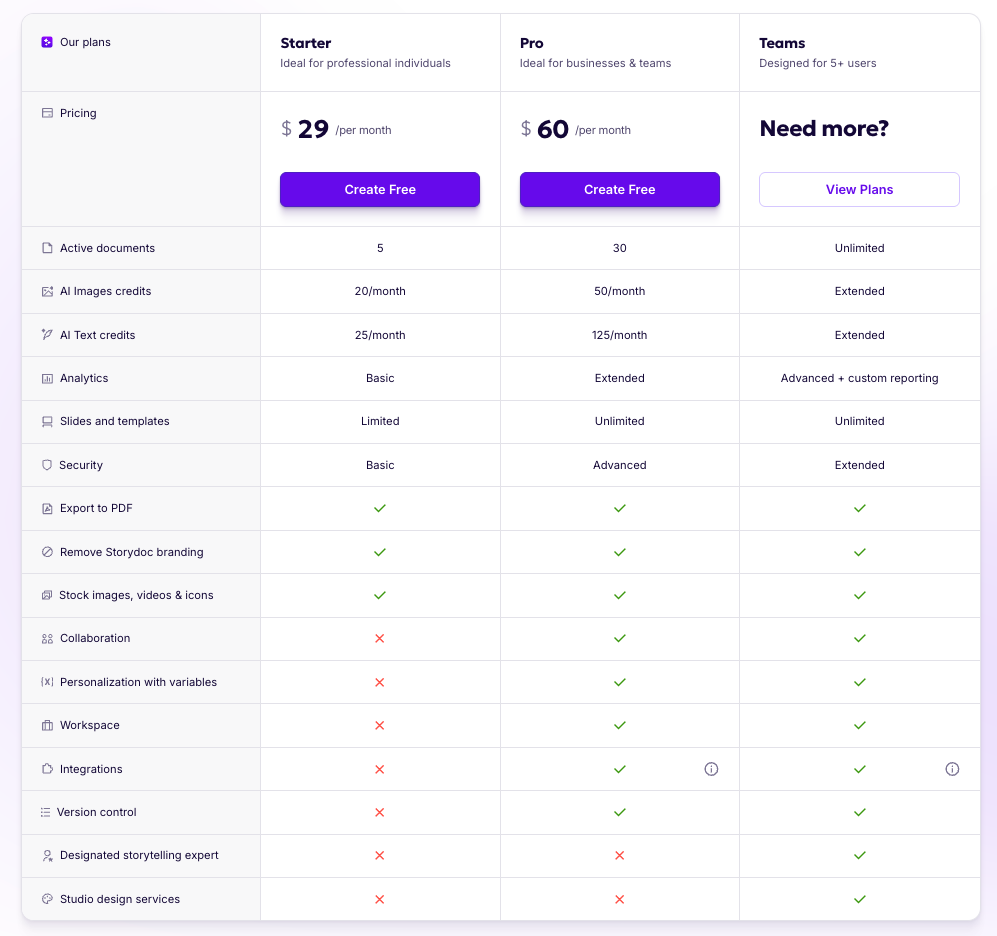Screen dimensions: 997x936
Task: Click the Pro plan heading
Action: (532, 43)
